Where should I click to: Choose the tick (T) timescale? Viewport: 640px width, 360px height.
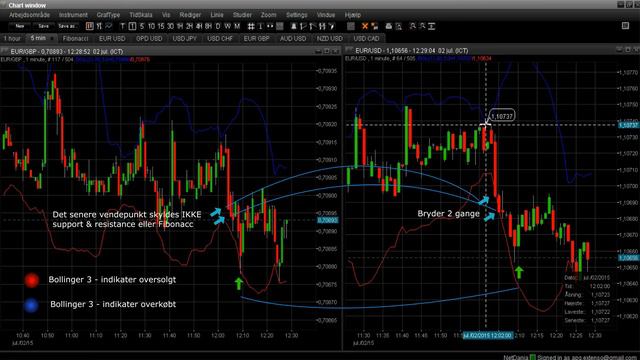[122, 26]
